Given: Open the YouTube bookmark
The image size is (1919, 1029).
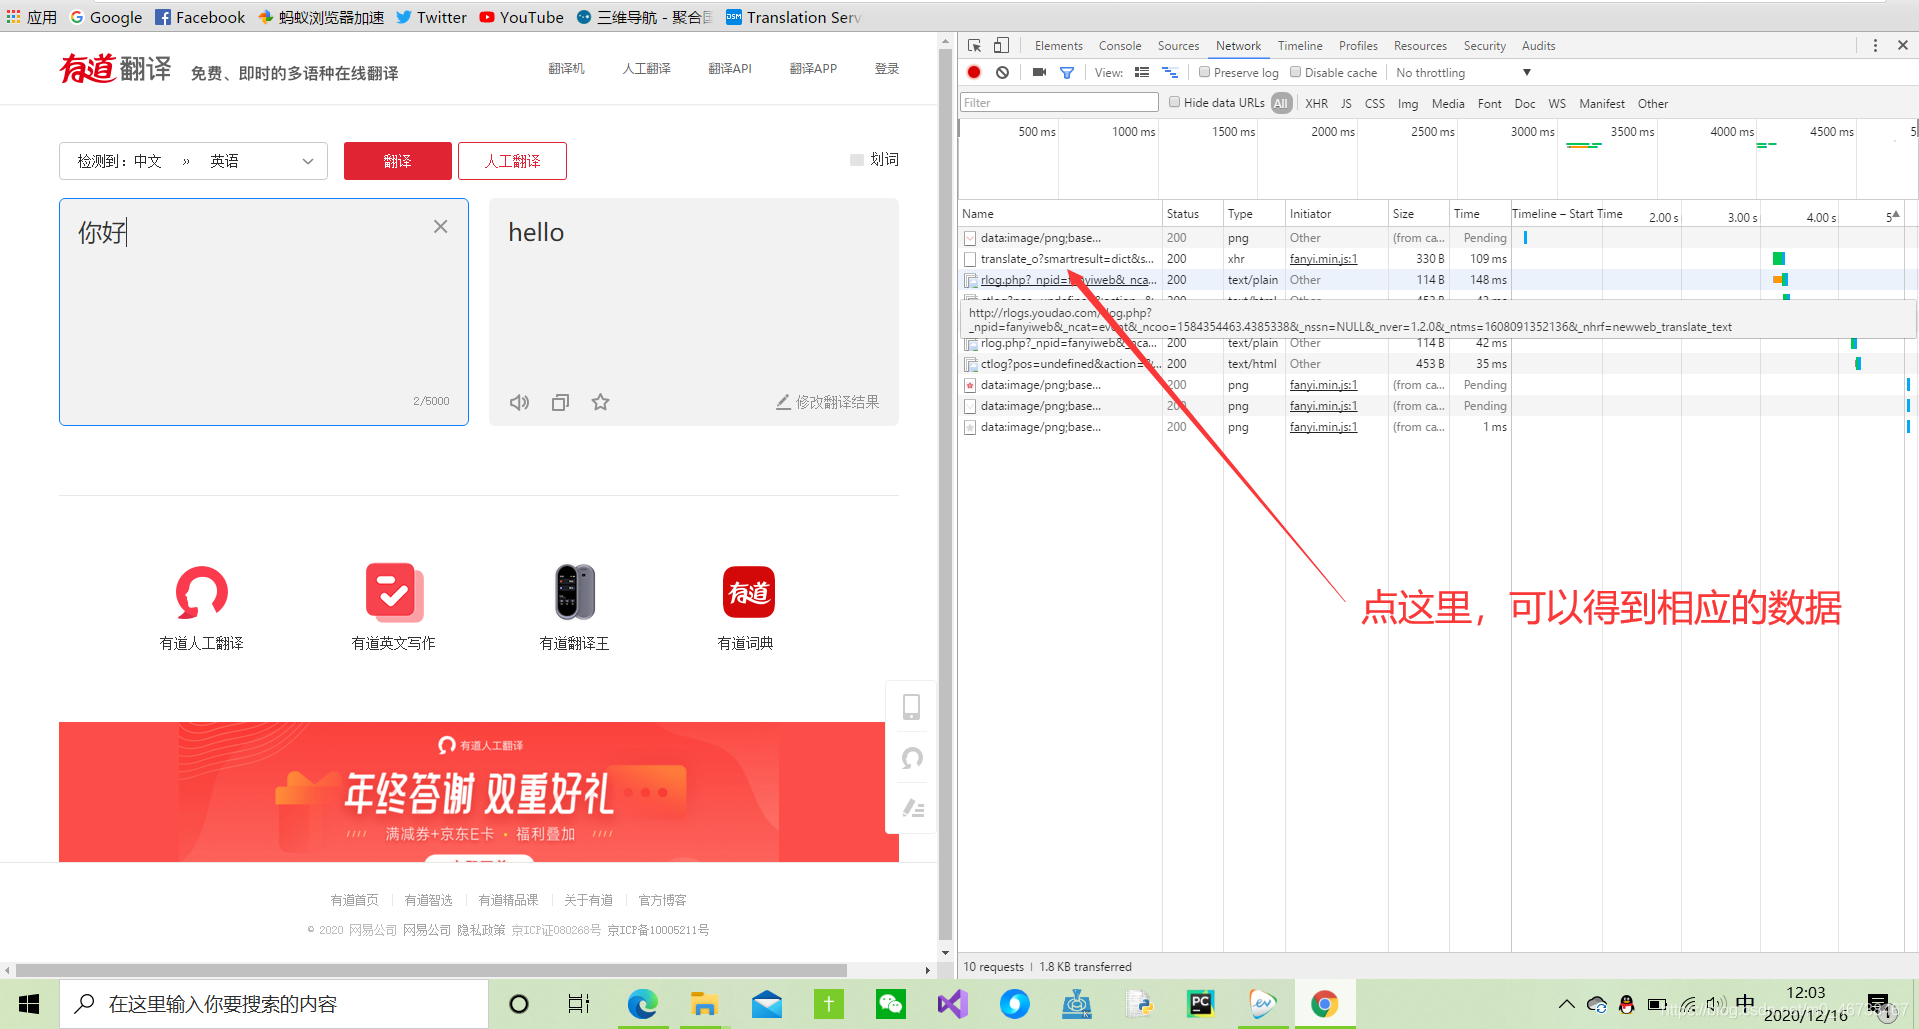Looking at the screenshot, I should point(521,17).
